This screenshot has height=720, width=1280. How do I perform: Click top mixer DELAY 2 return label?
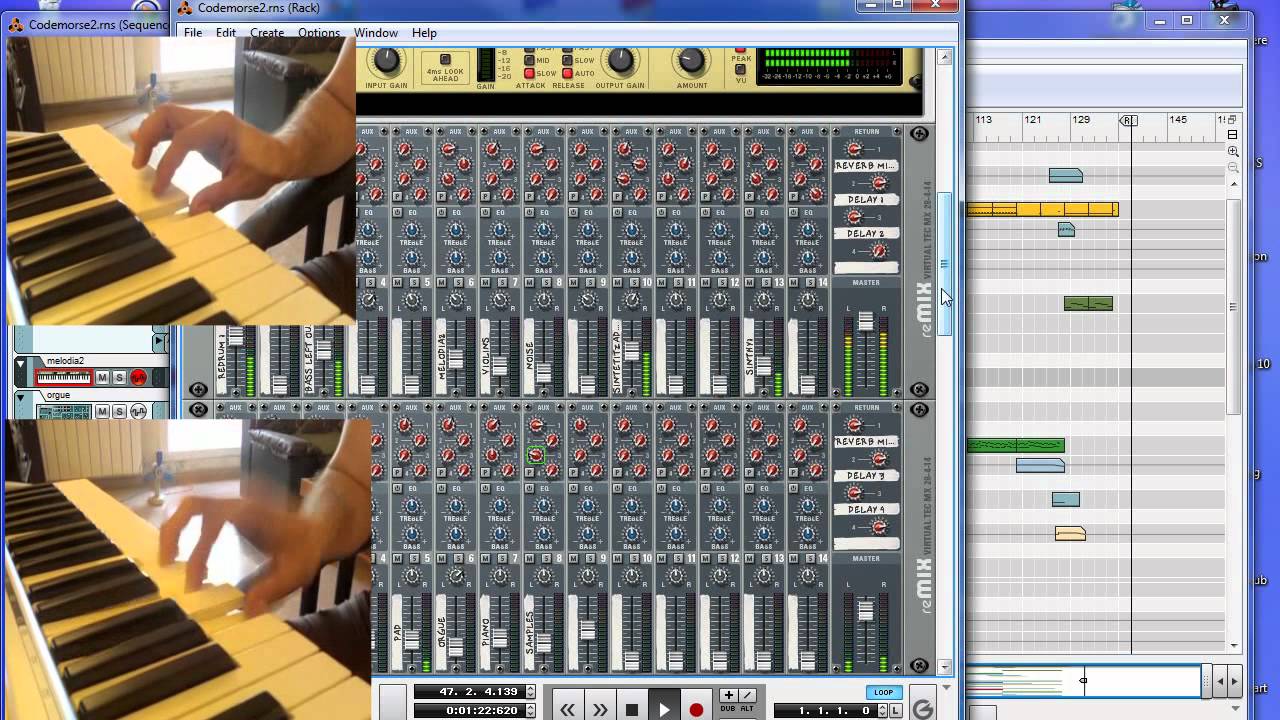(x=866, y=234)
